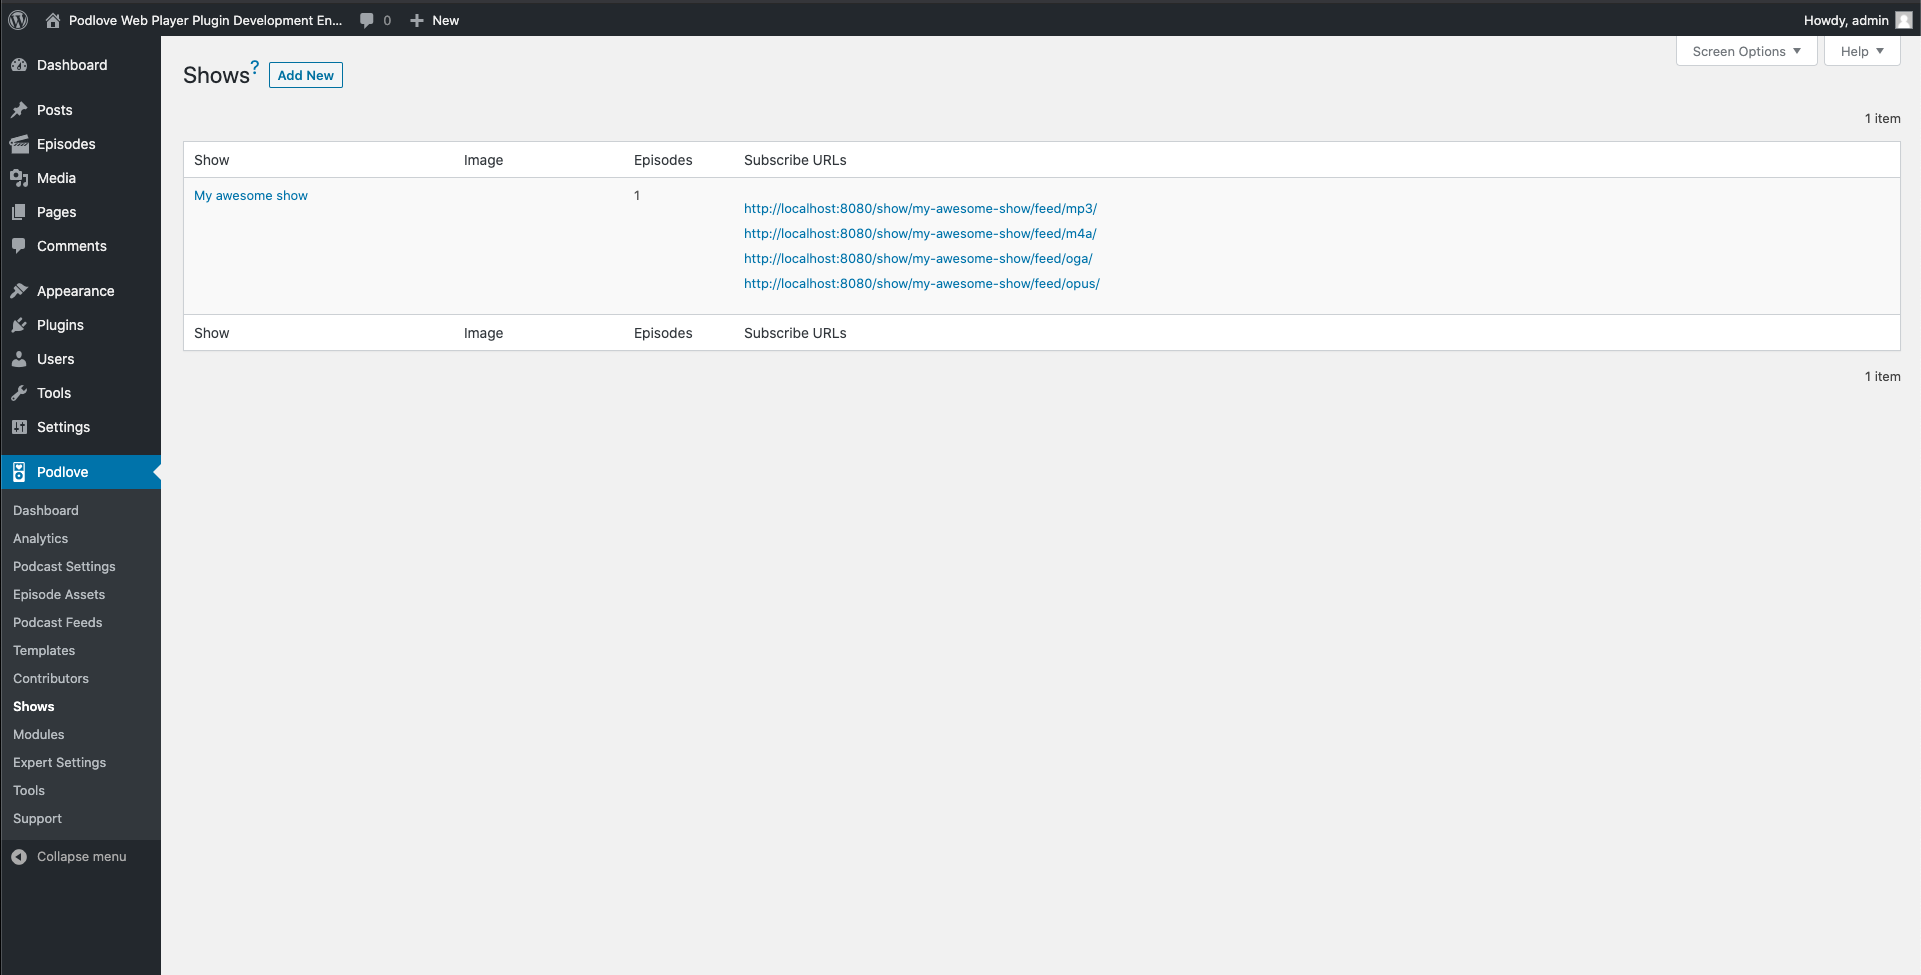This screenshot has height=975, width=1921.
Task: Open the Howdy, admin account menu
Action: [x=1857, y=20]
